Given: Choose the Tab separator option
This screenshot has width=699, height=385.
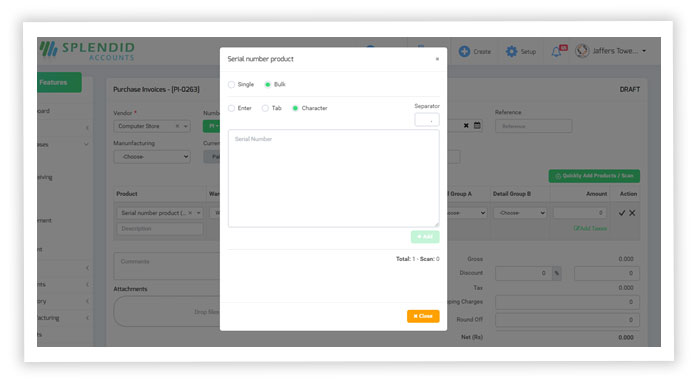Looking at the screenshot, I should pos(265,108).
